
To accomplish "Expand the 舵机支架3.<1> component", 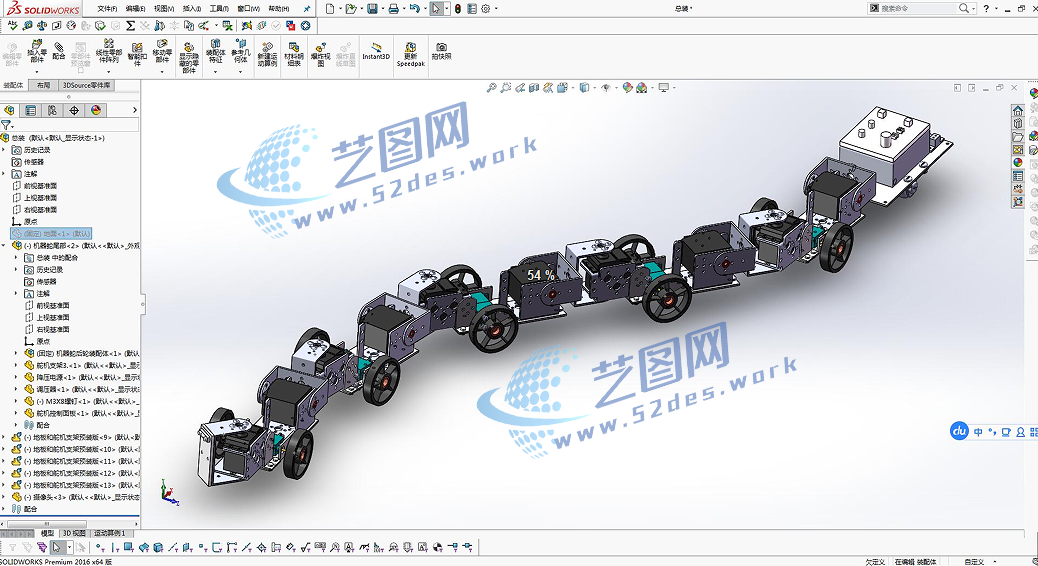I will pos(16,365).
